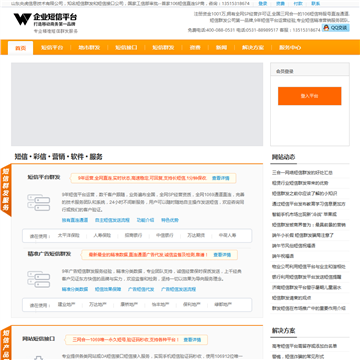The image size is (360, 360).
Task: Click 查看详情 next to 短信平台群发
Action: 221,178
